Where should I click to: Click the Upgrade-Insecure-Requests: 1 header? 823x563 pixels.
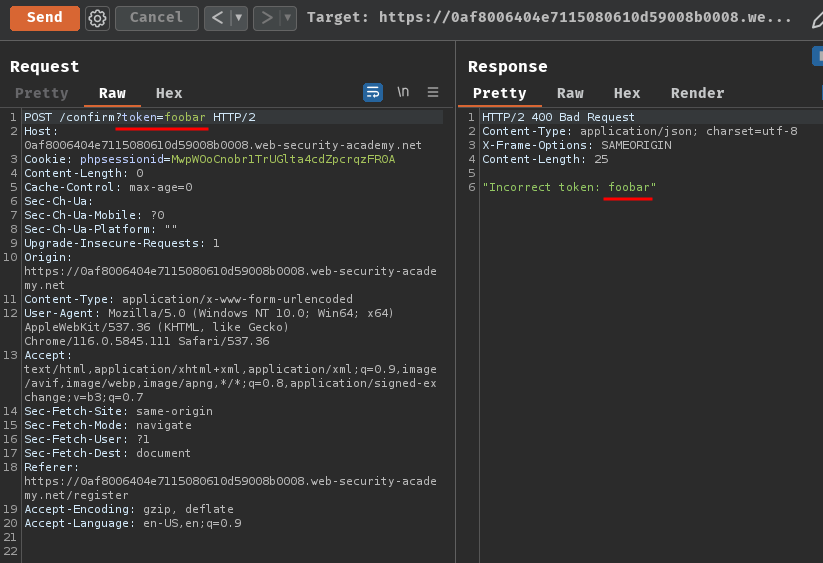[x=122, y=243]
